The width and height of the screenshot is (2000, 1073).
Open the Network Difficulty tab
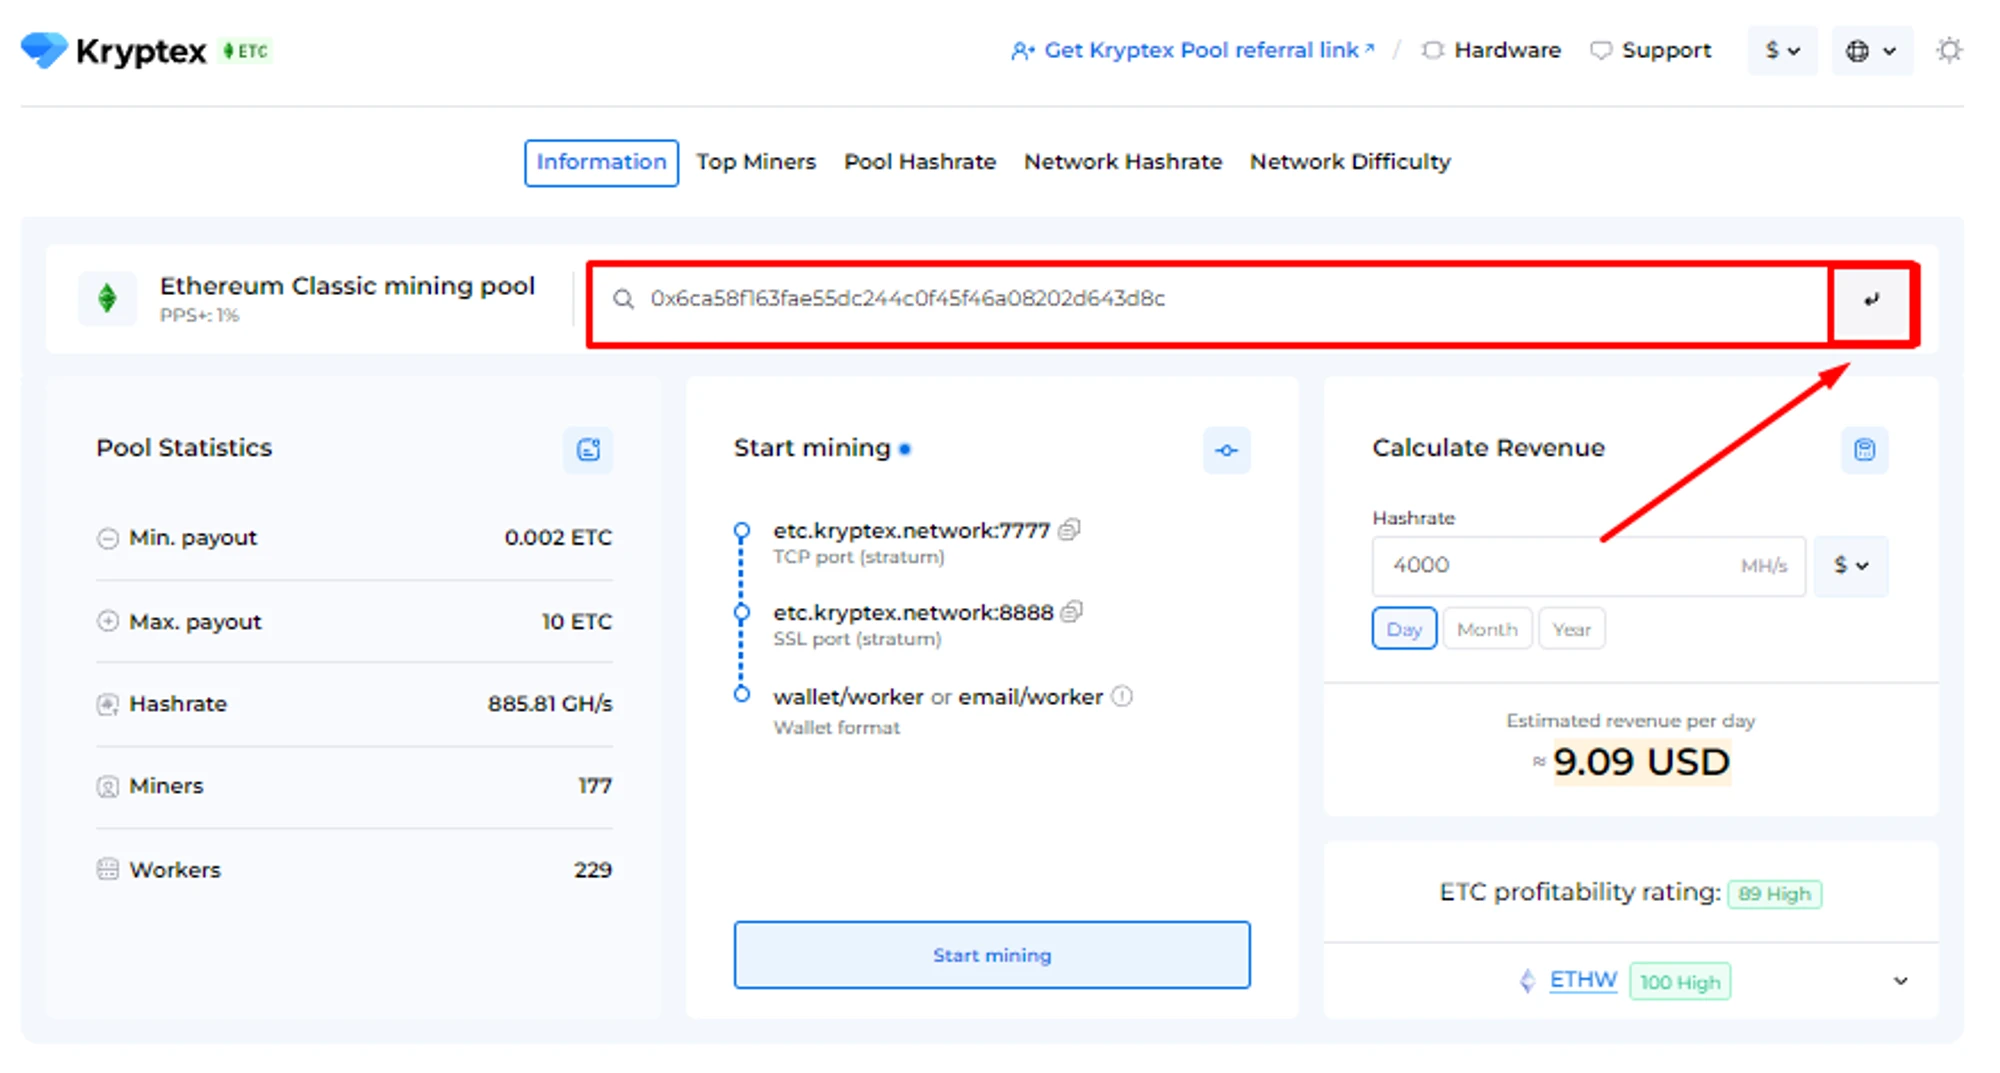click(x=1349, y=162)
